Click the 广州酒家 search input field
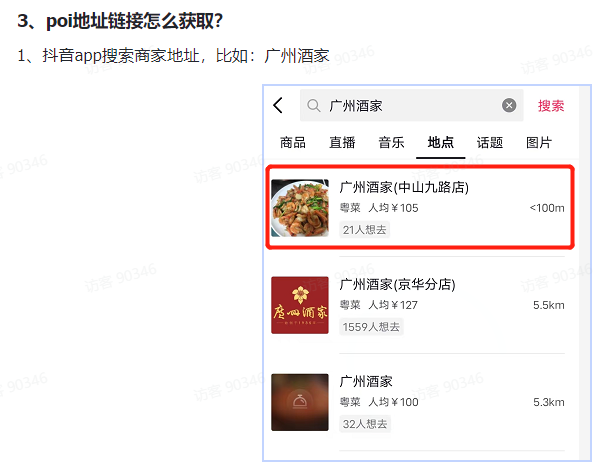The image size is (602, 472). coord(412,105)
